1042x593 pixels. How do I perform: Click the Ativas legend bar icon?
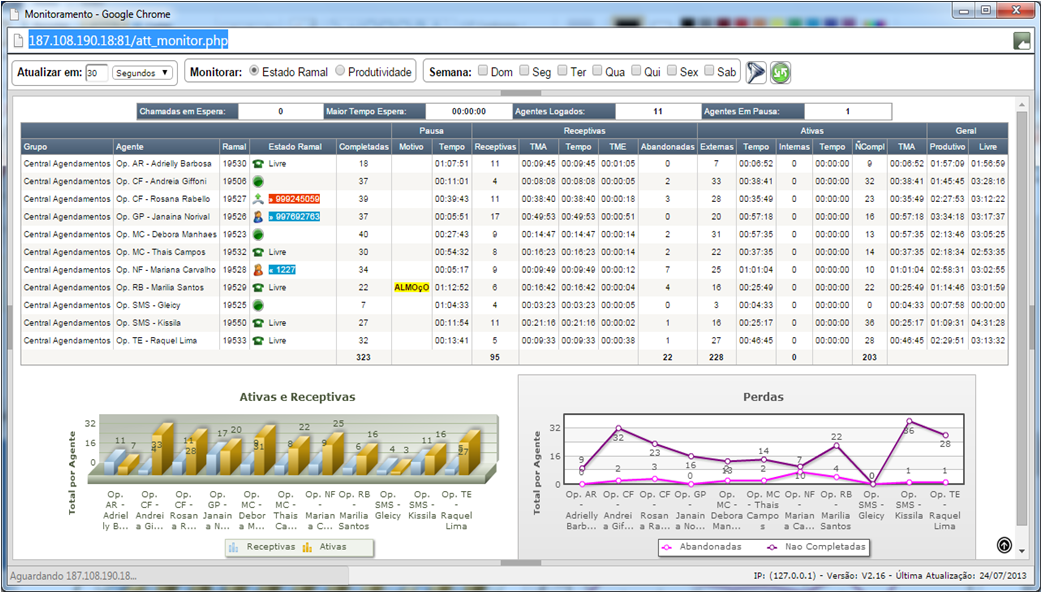tap(306, 547)
